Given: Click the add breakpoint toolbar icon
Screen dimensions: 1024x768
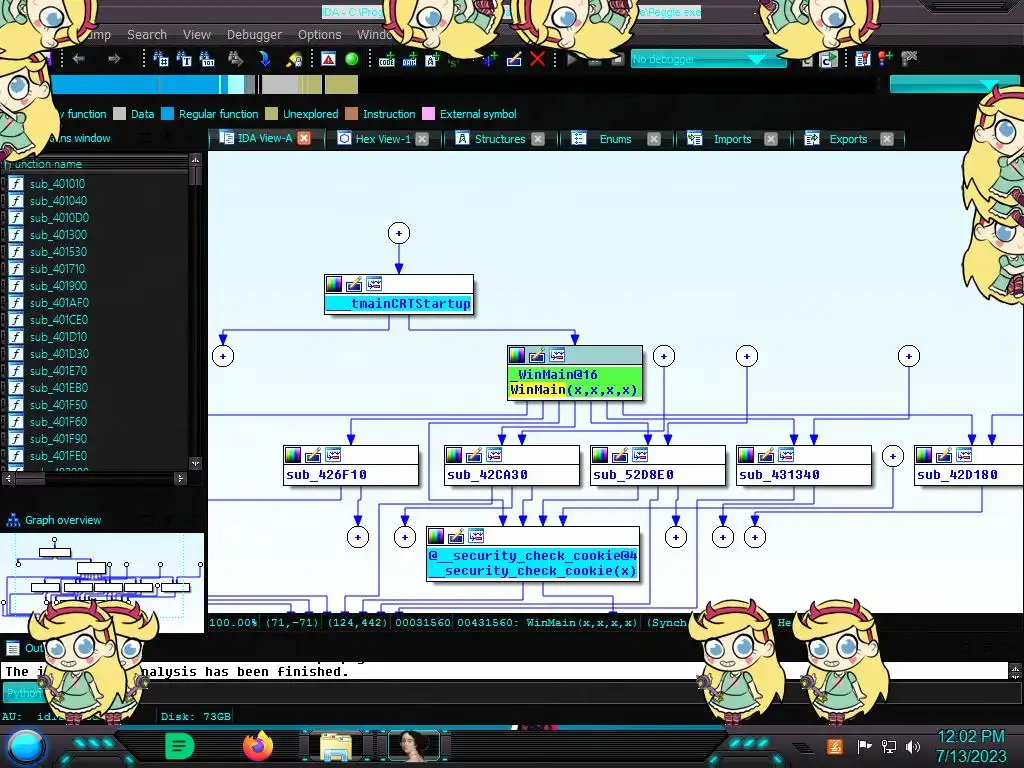Looking at the screenshot, I should click(886, 59).
